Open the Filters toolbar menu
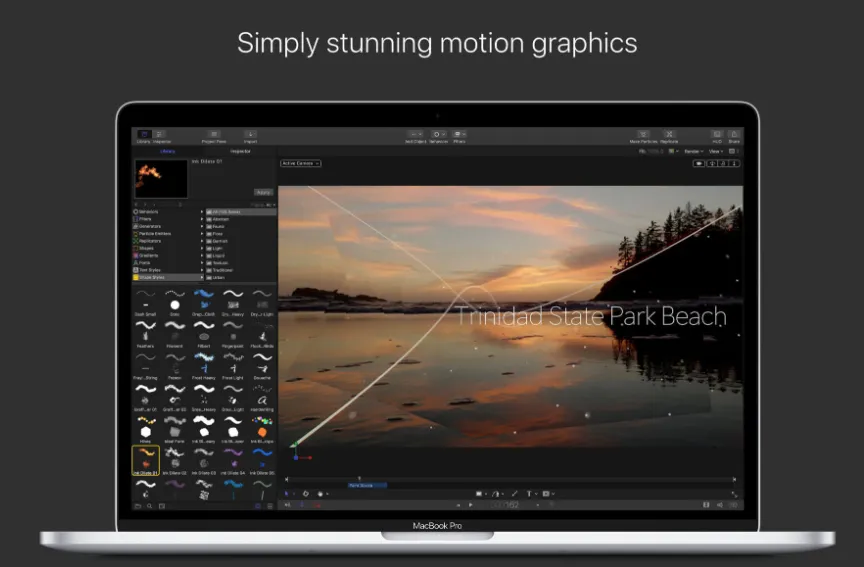The image size is (864, 567). (459, 134)
